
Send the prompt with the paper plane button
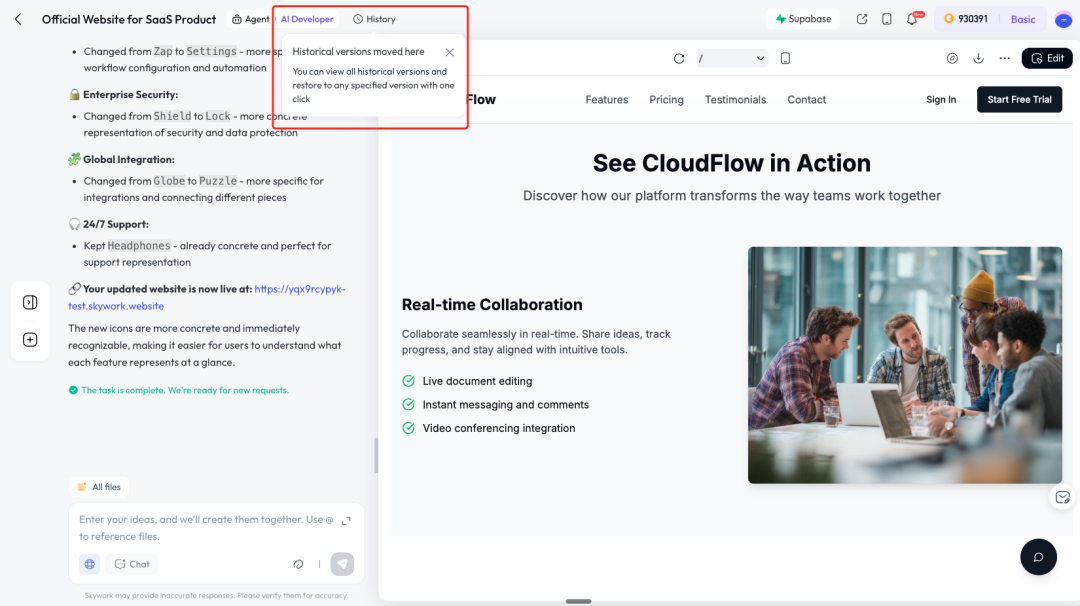coord(342,564)
